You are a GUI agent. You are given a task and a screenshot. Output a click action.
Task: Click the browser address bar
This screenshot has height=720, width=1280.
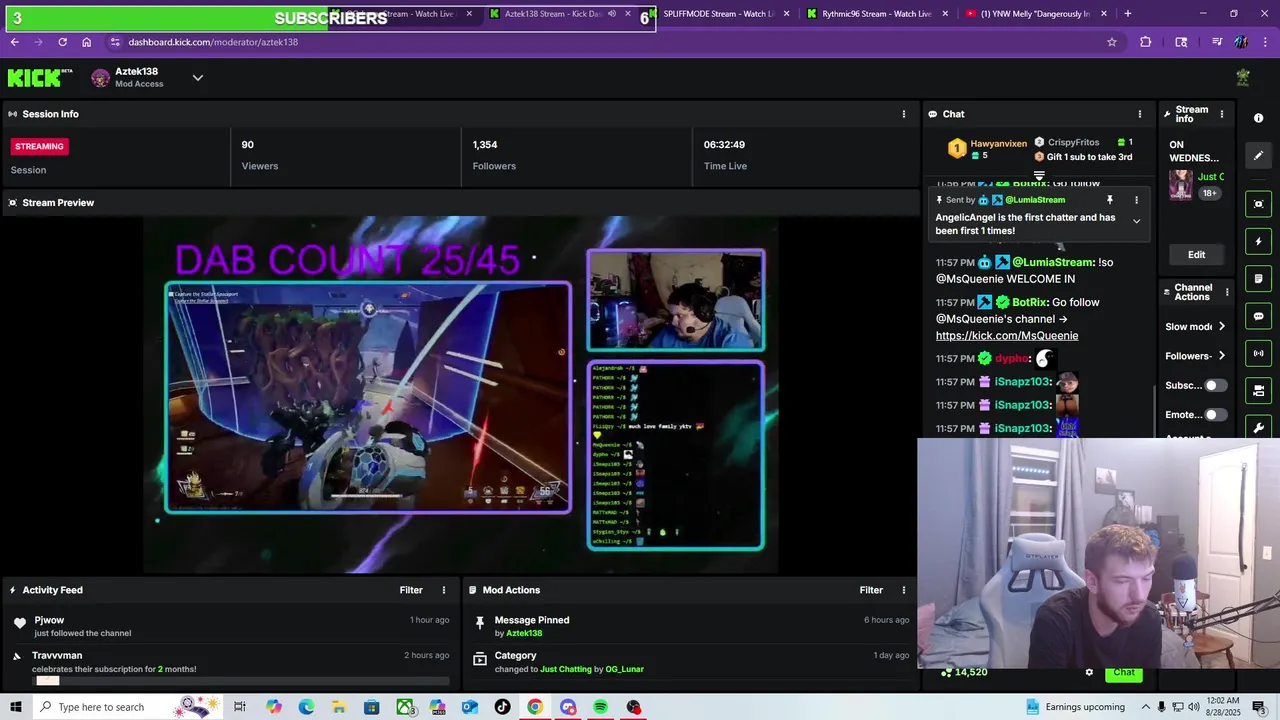600,42
